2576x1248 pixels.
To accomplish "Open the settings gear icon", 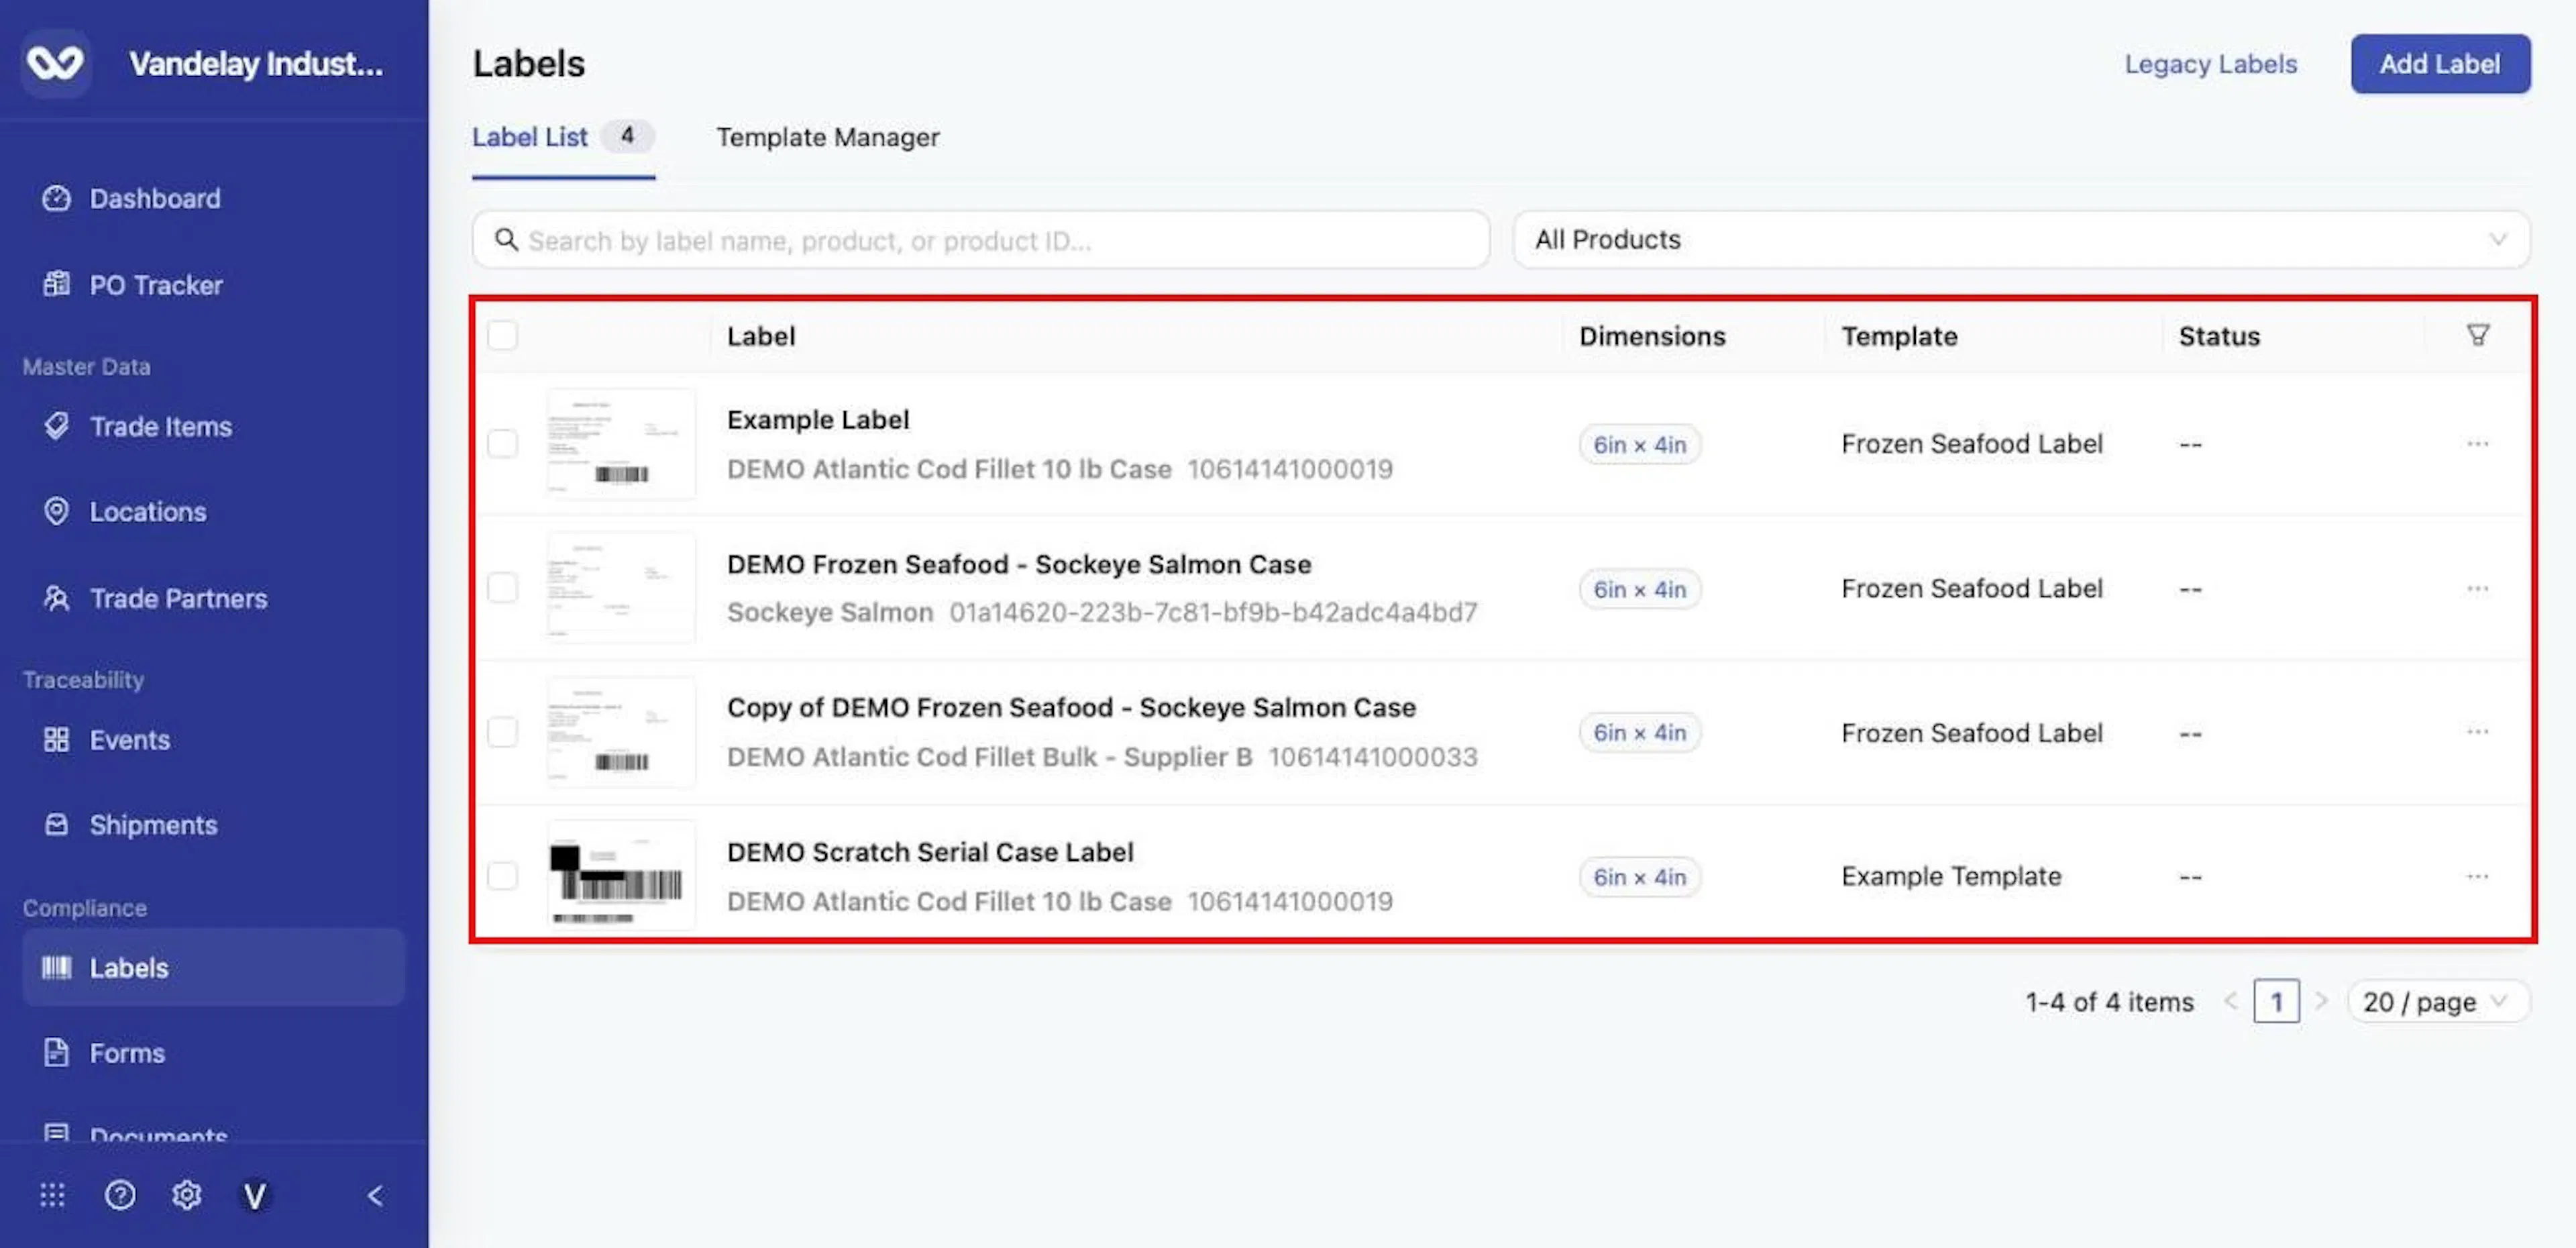I will click(187, 1195).
